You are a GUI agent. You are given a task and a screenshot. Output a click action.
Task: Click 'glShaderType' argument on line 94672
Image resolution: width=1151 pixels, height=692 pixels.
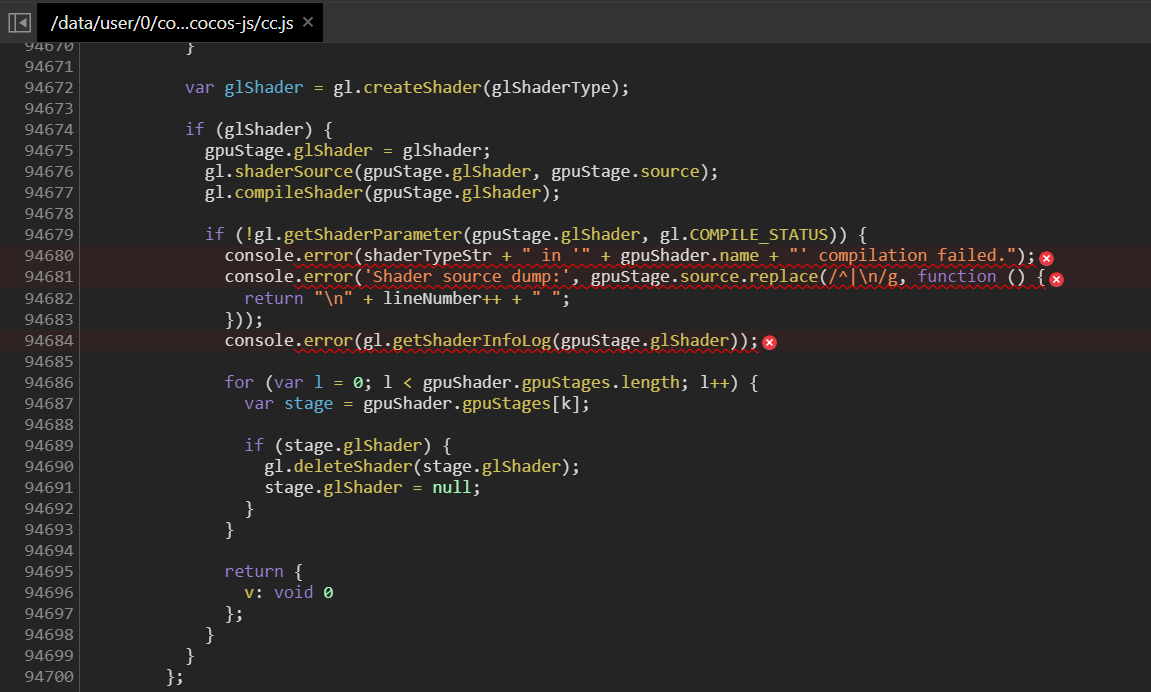pos(551,87)
